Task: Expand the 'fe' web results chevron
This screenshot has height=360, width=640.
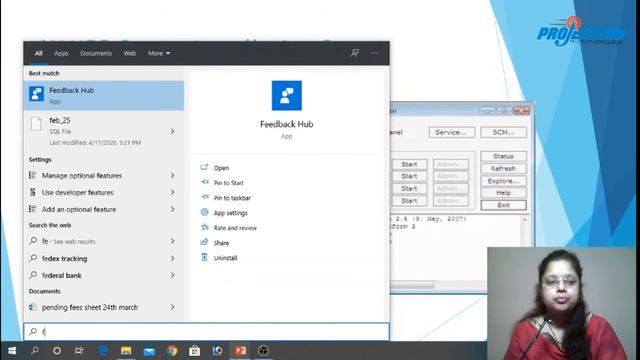Action: pyautogui.click(x=173, y=241)
